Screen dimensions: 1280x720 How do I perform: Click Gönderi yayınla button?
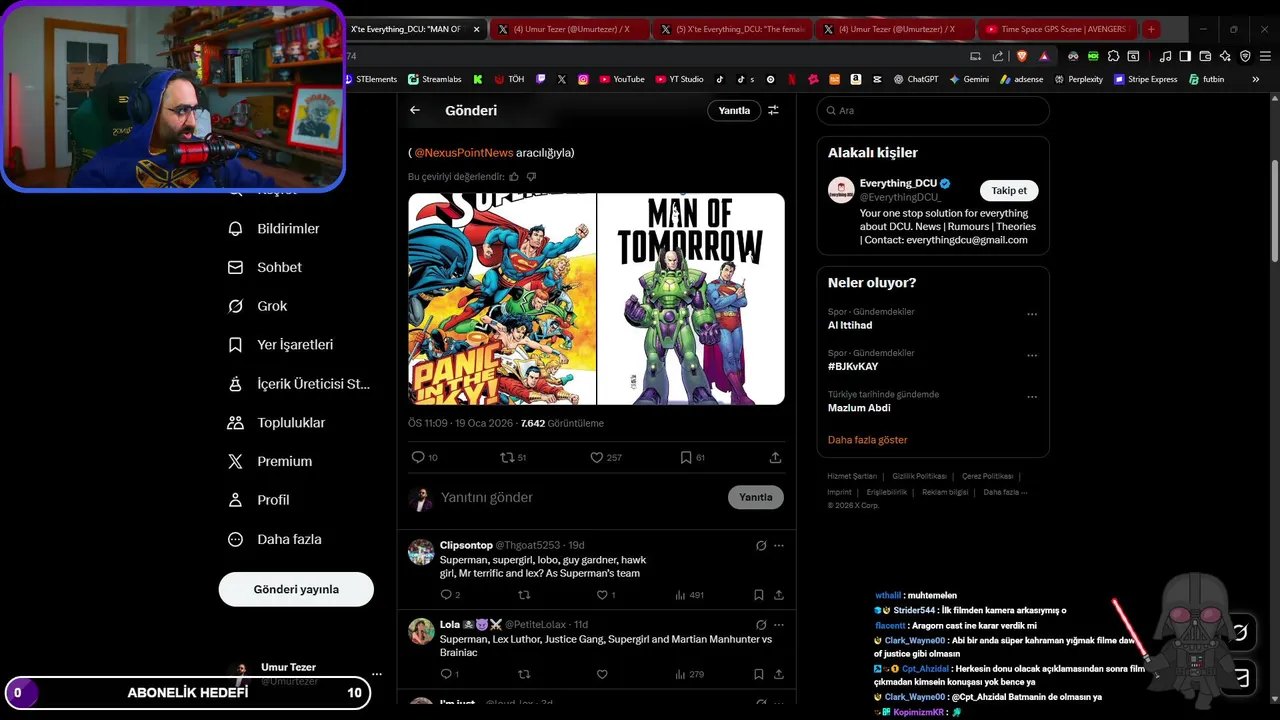[x=296, y=589]
